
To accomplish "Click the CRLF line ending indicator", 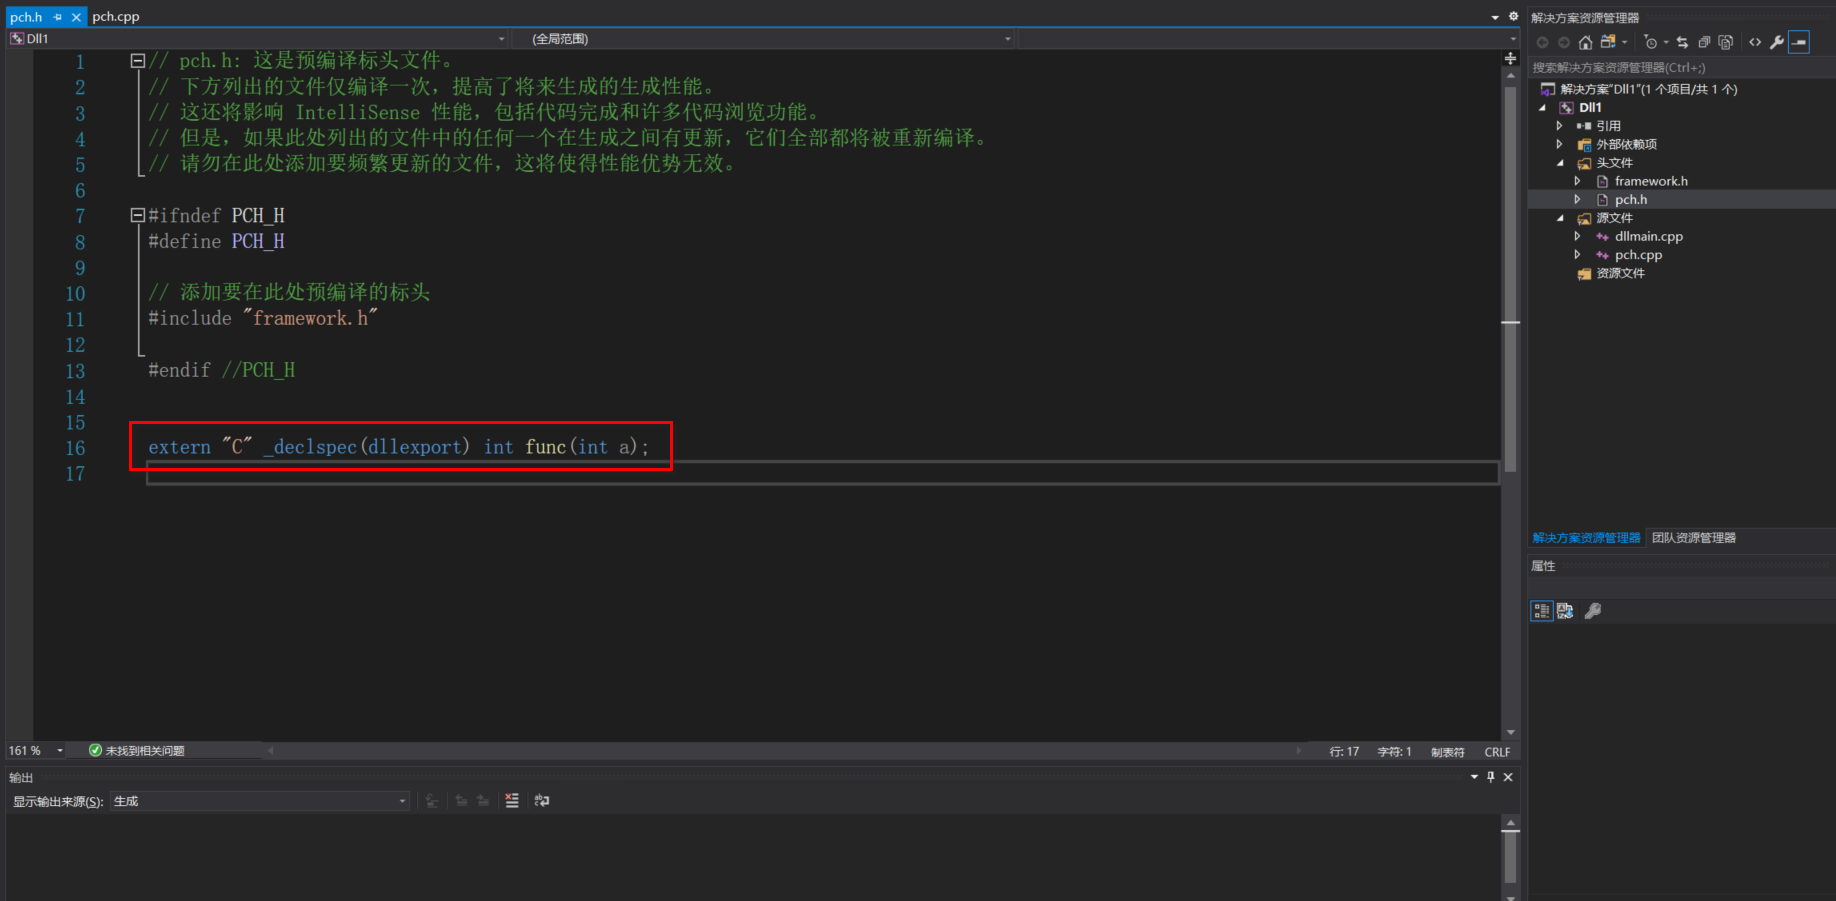I will point(1497,752).
